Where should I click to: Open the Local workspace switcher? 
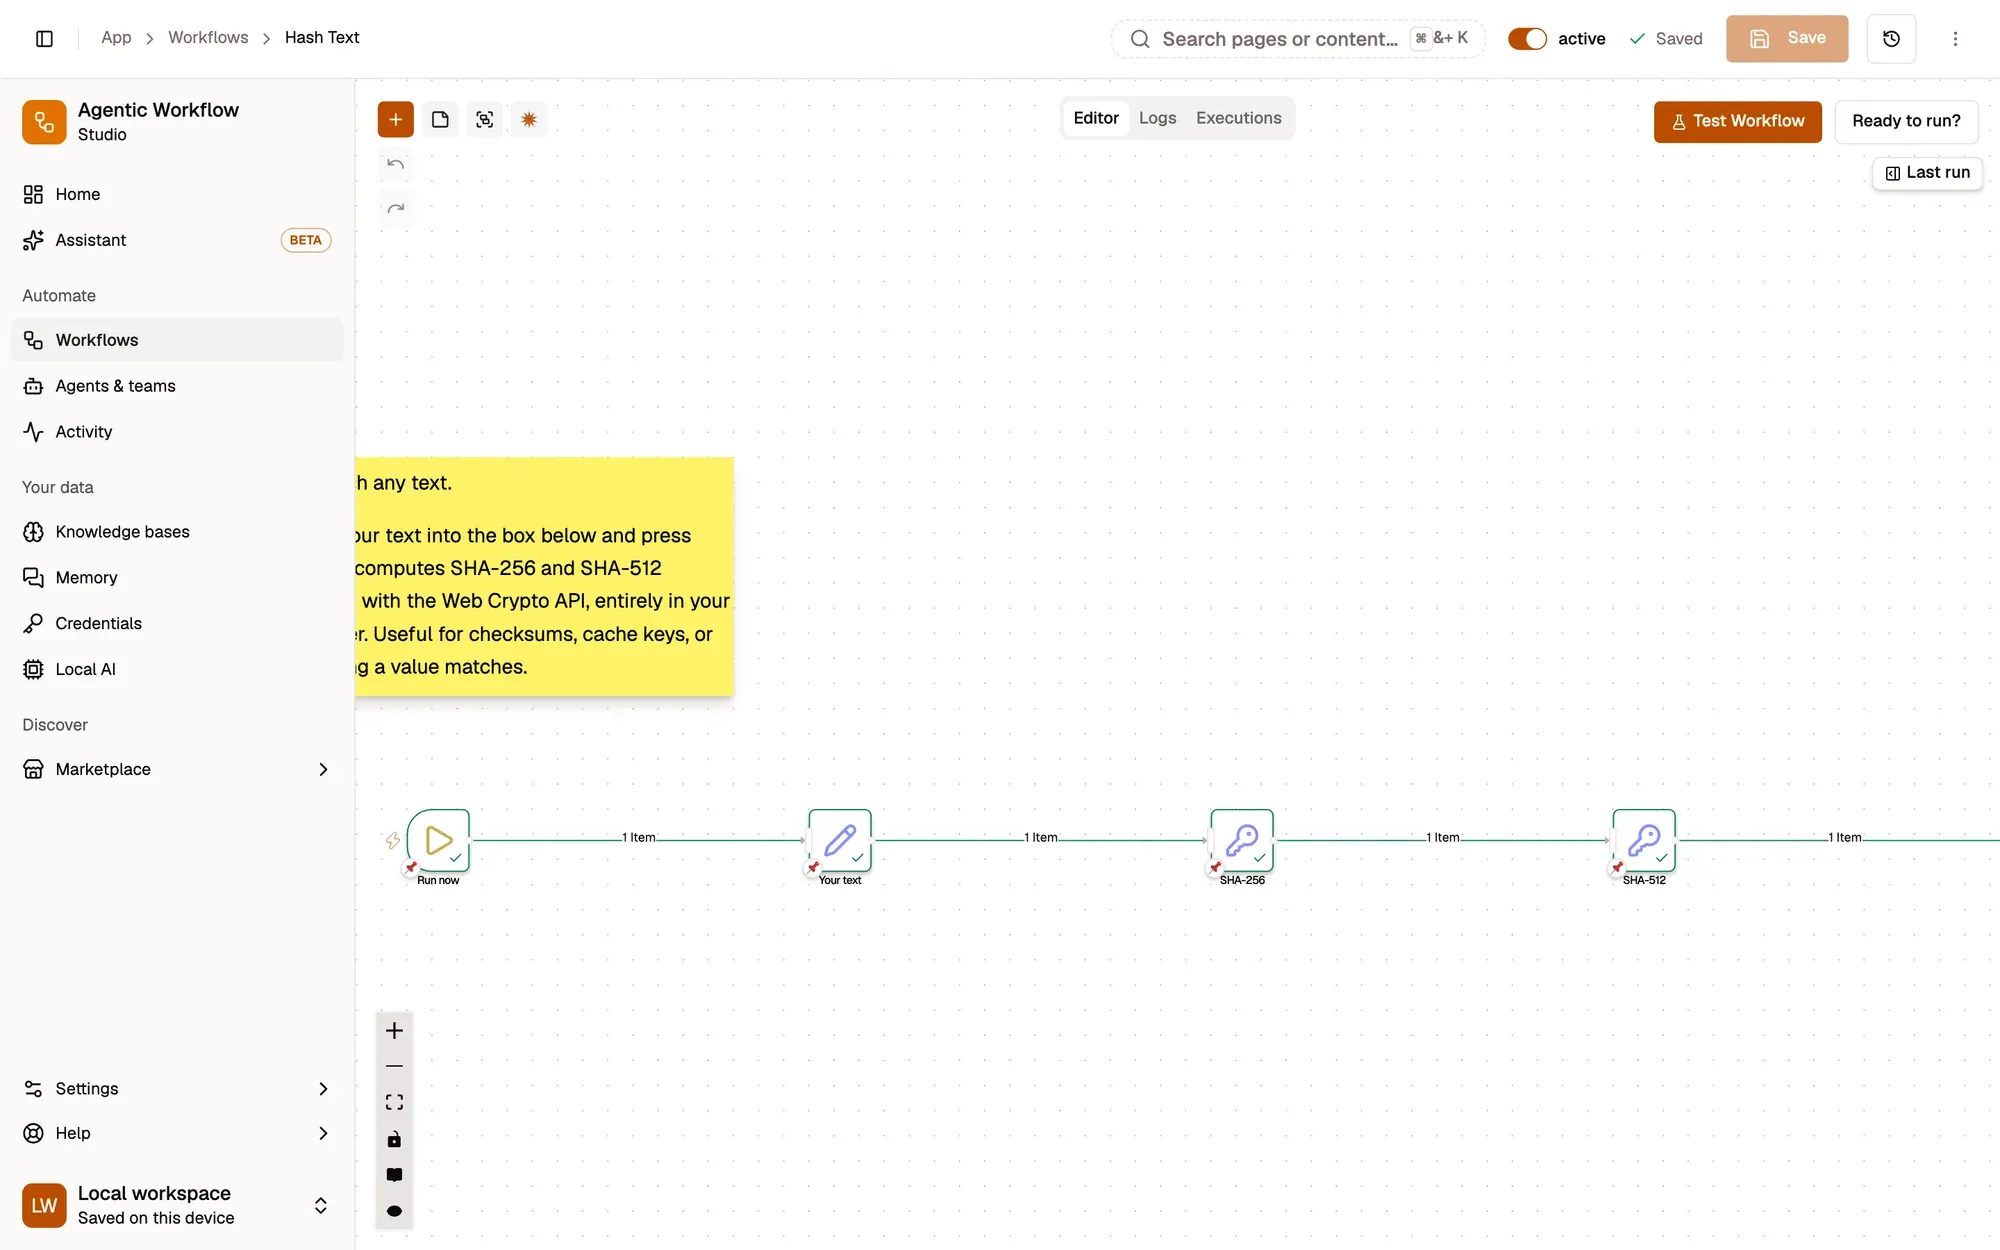pyautogui.click(x=177, y=1205)
